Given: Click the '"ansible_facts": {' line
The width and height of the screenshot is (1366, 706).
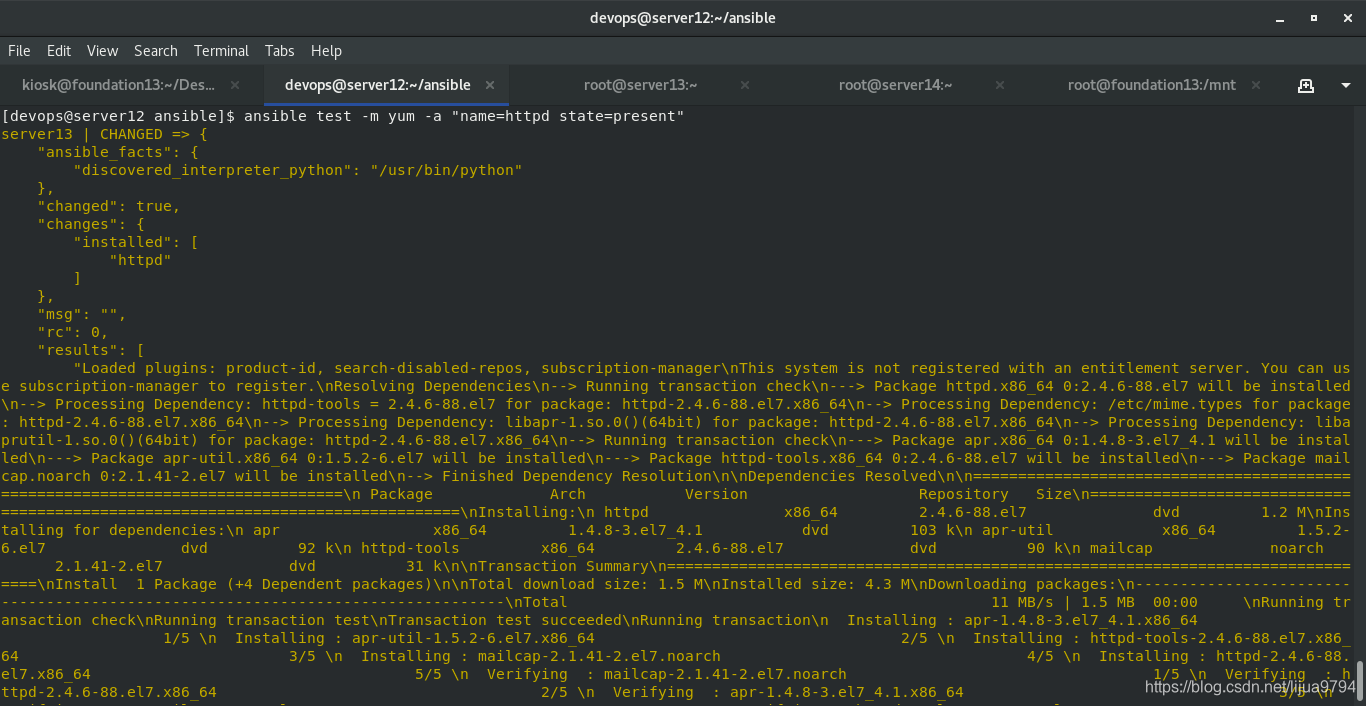Looking at the screenshot, I should click(118, 152).
